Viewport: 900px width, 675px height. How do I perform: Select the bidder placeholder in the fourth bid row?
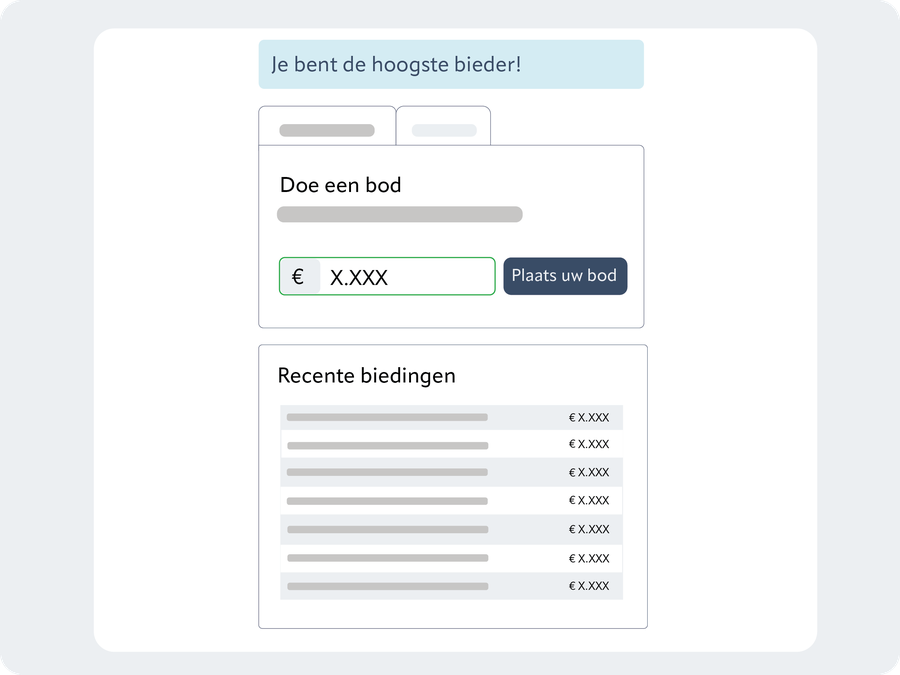point(387,501)
